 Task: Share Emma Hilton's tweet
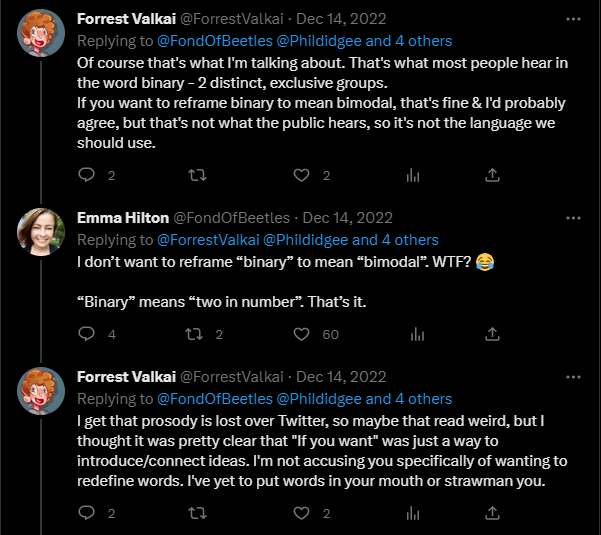point(492,334)
